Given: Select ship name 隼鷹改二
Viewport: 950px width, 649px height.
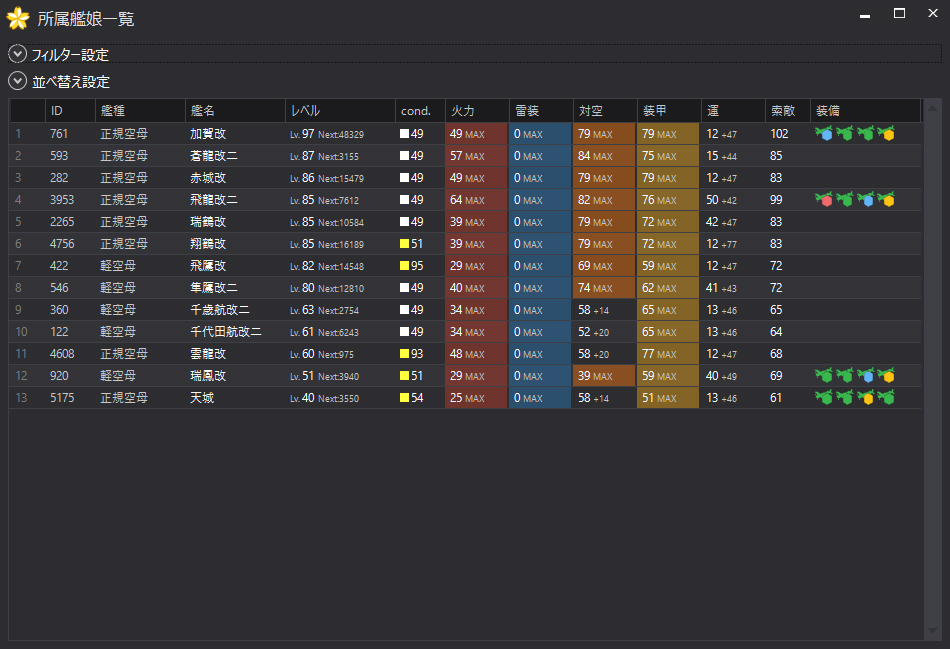Looking at the screenshot, I should (x=214, y=288).
